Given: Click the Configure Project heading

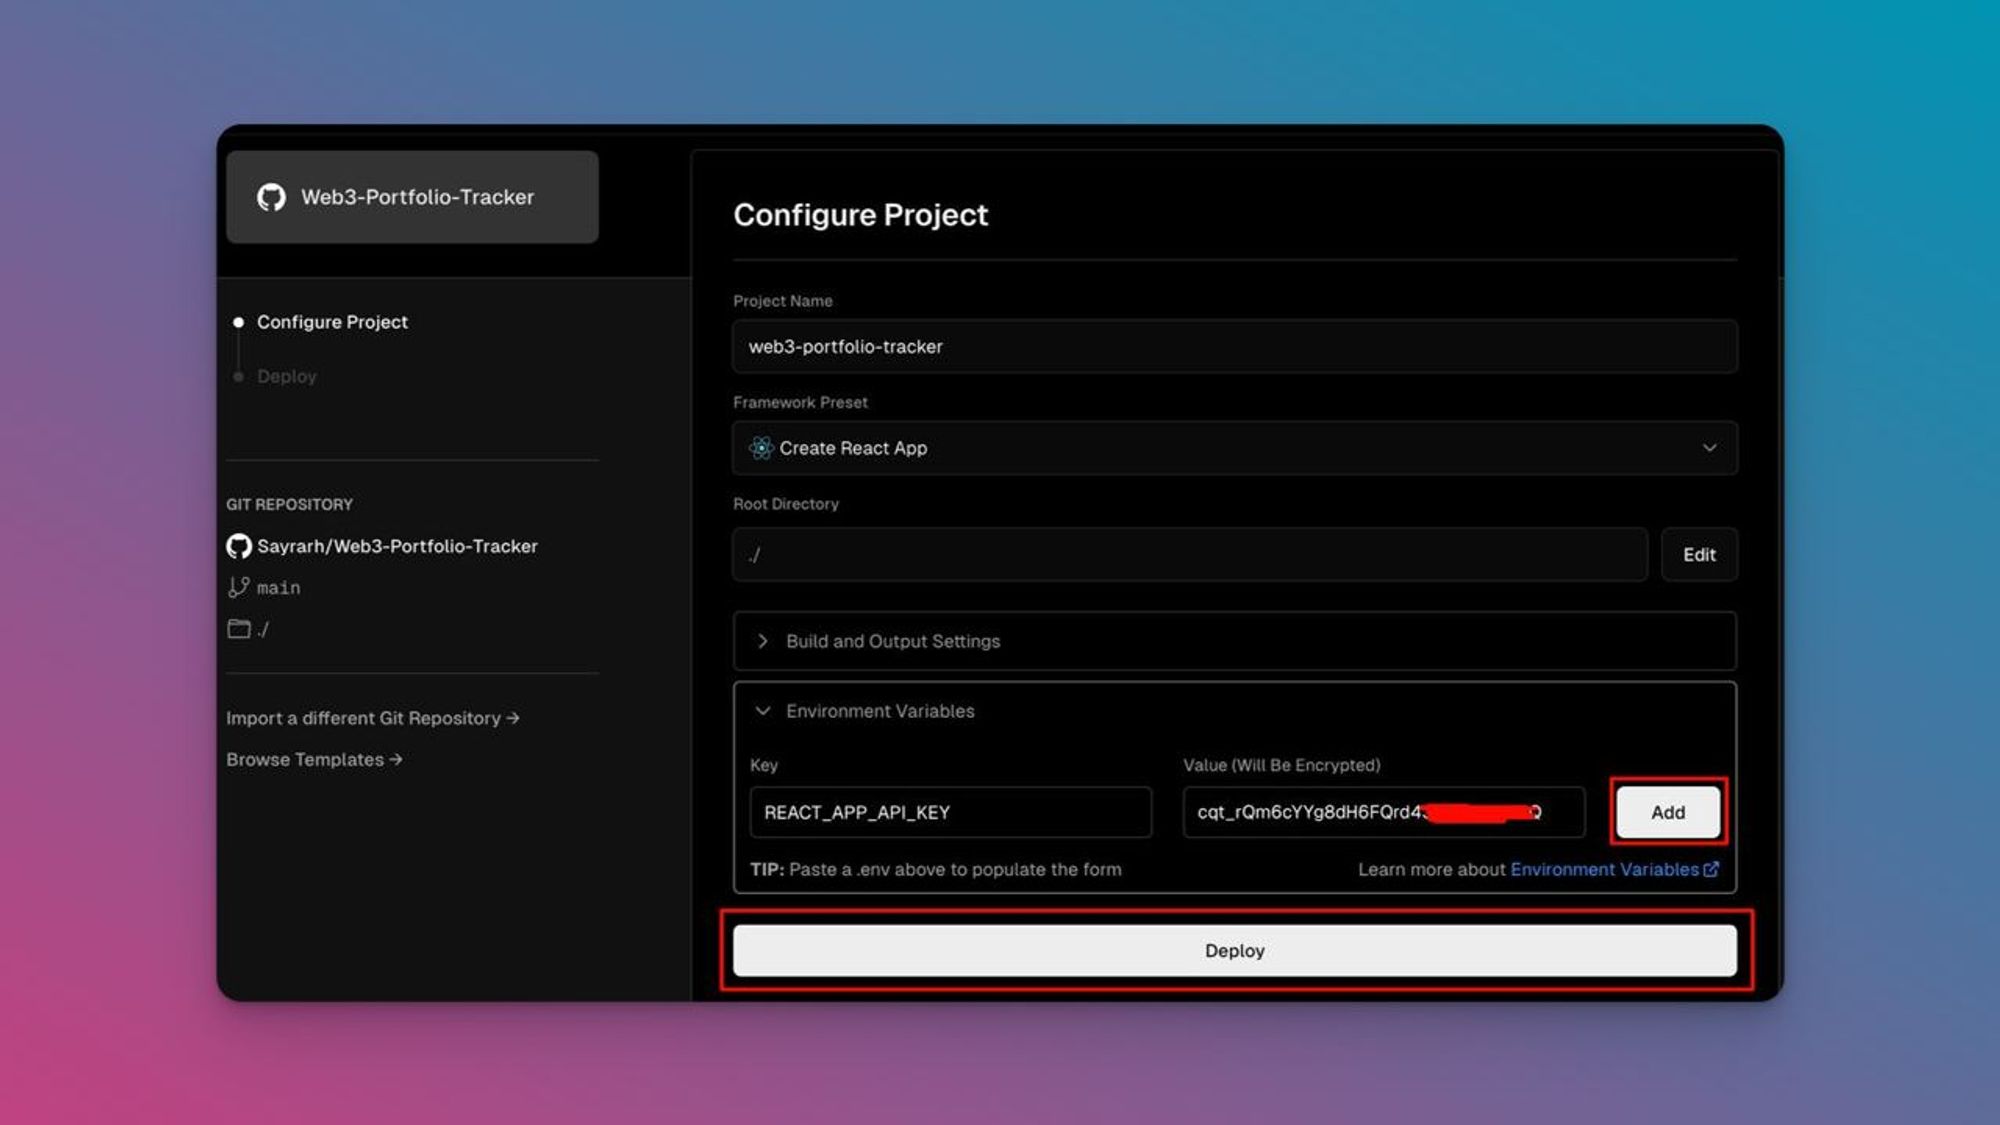Looking at the screenshot, I should pos(860,215).
